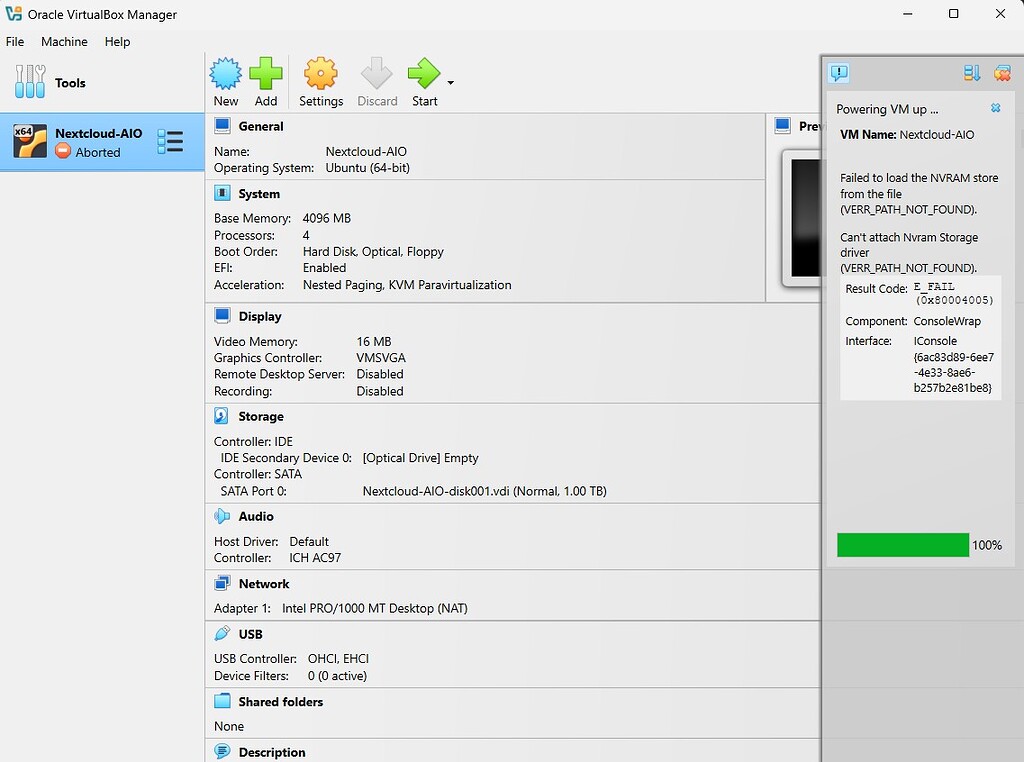Open the Machine menu
Screen dimensions: 1024x762
pyautogui.click(x=64, y=42)
